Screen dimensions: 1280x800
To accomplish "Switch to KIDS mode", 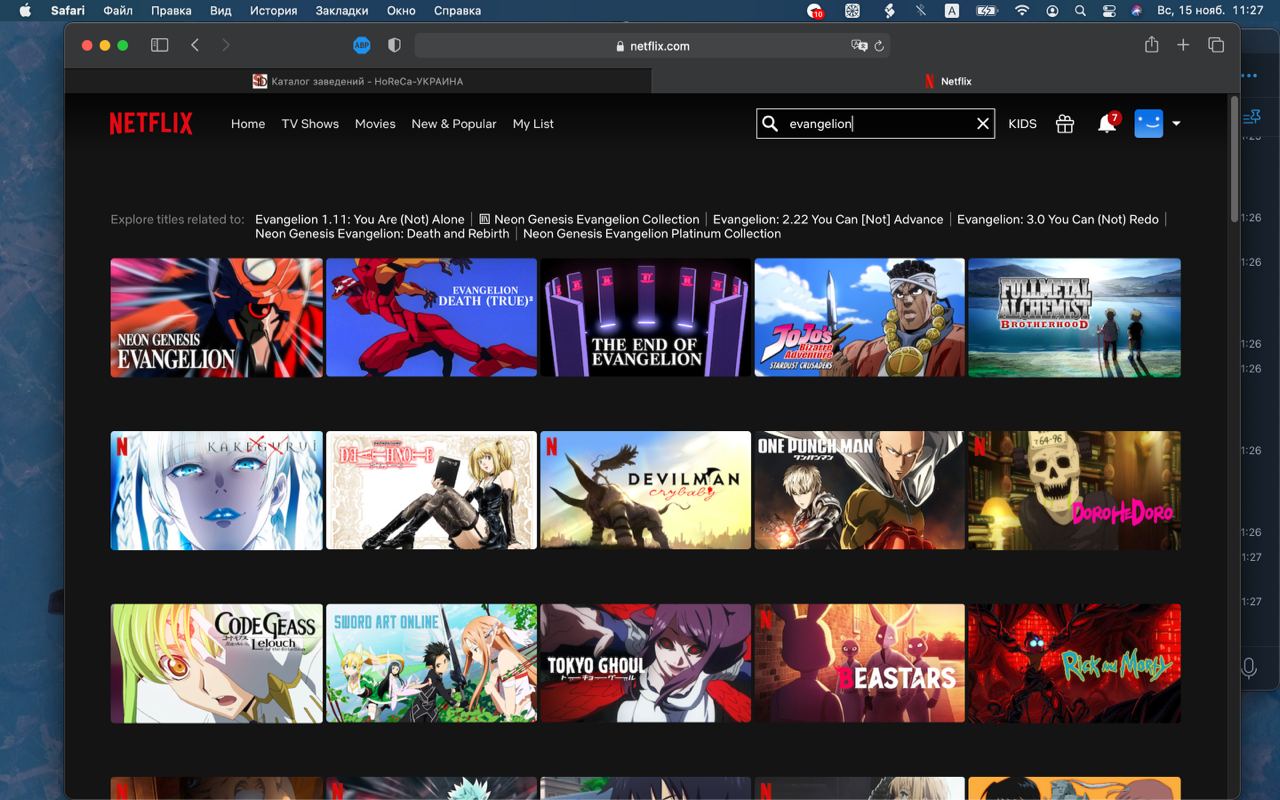I will tap(1022, 124).
